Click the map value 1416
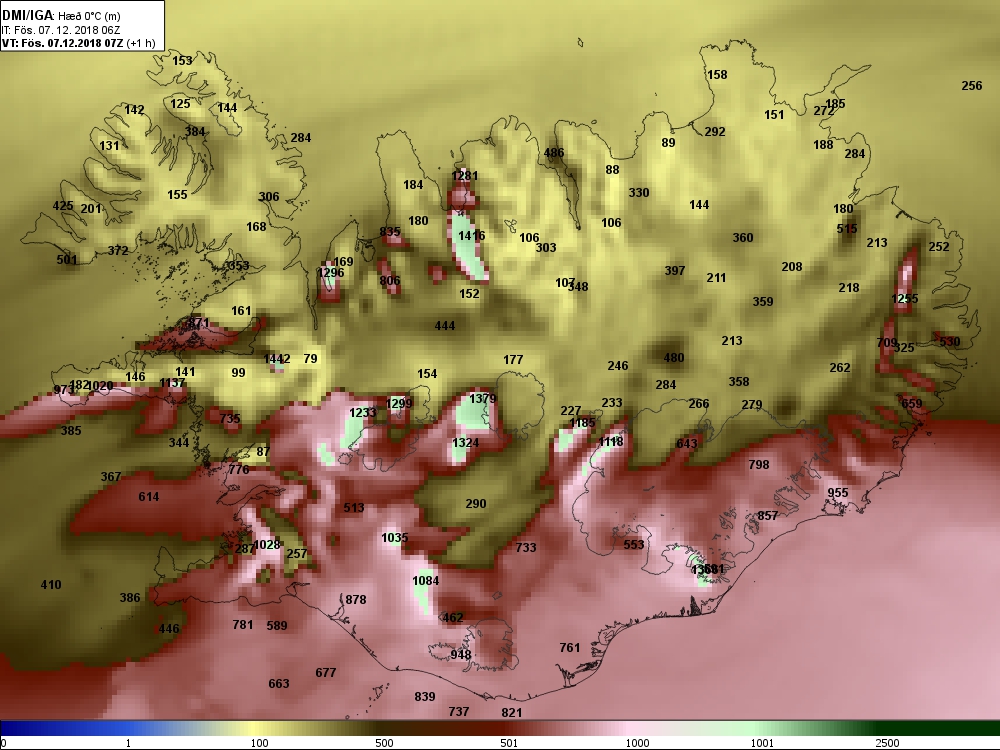1000x750 pixels. (x=471, y=236)
